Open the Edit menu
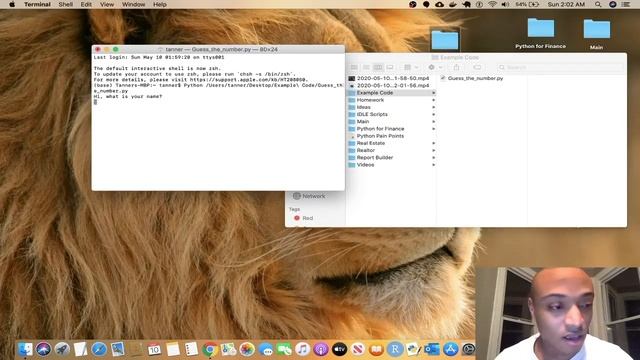This screenshot has width=640, height=360. click(86, 4)
